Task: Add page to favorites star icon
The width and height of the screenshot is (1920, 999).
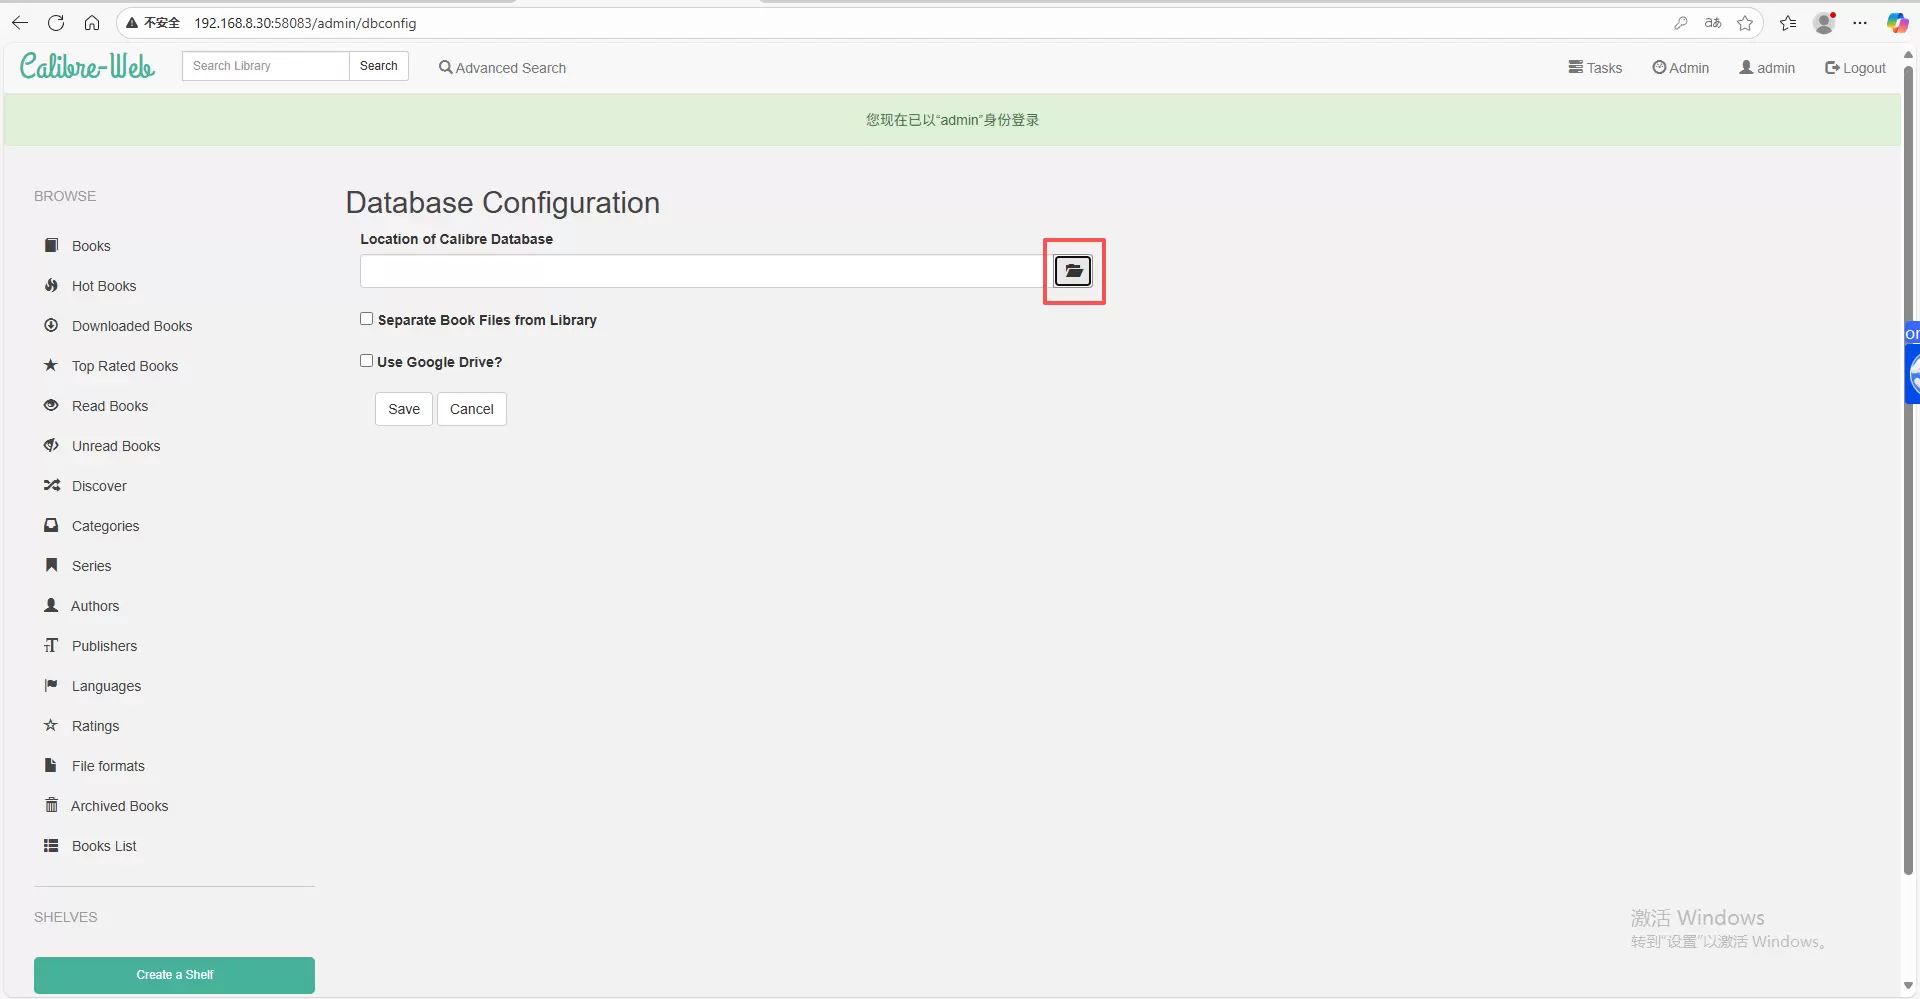Action: [x=1745, y=23]
